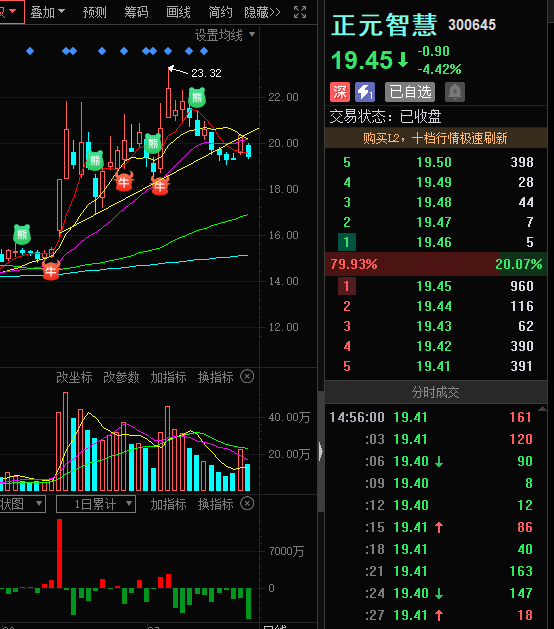Toggle the 隐藏>> panel hide control
This screenshot has width=554, height=629.
click(x=262, y=12)
